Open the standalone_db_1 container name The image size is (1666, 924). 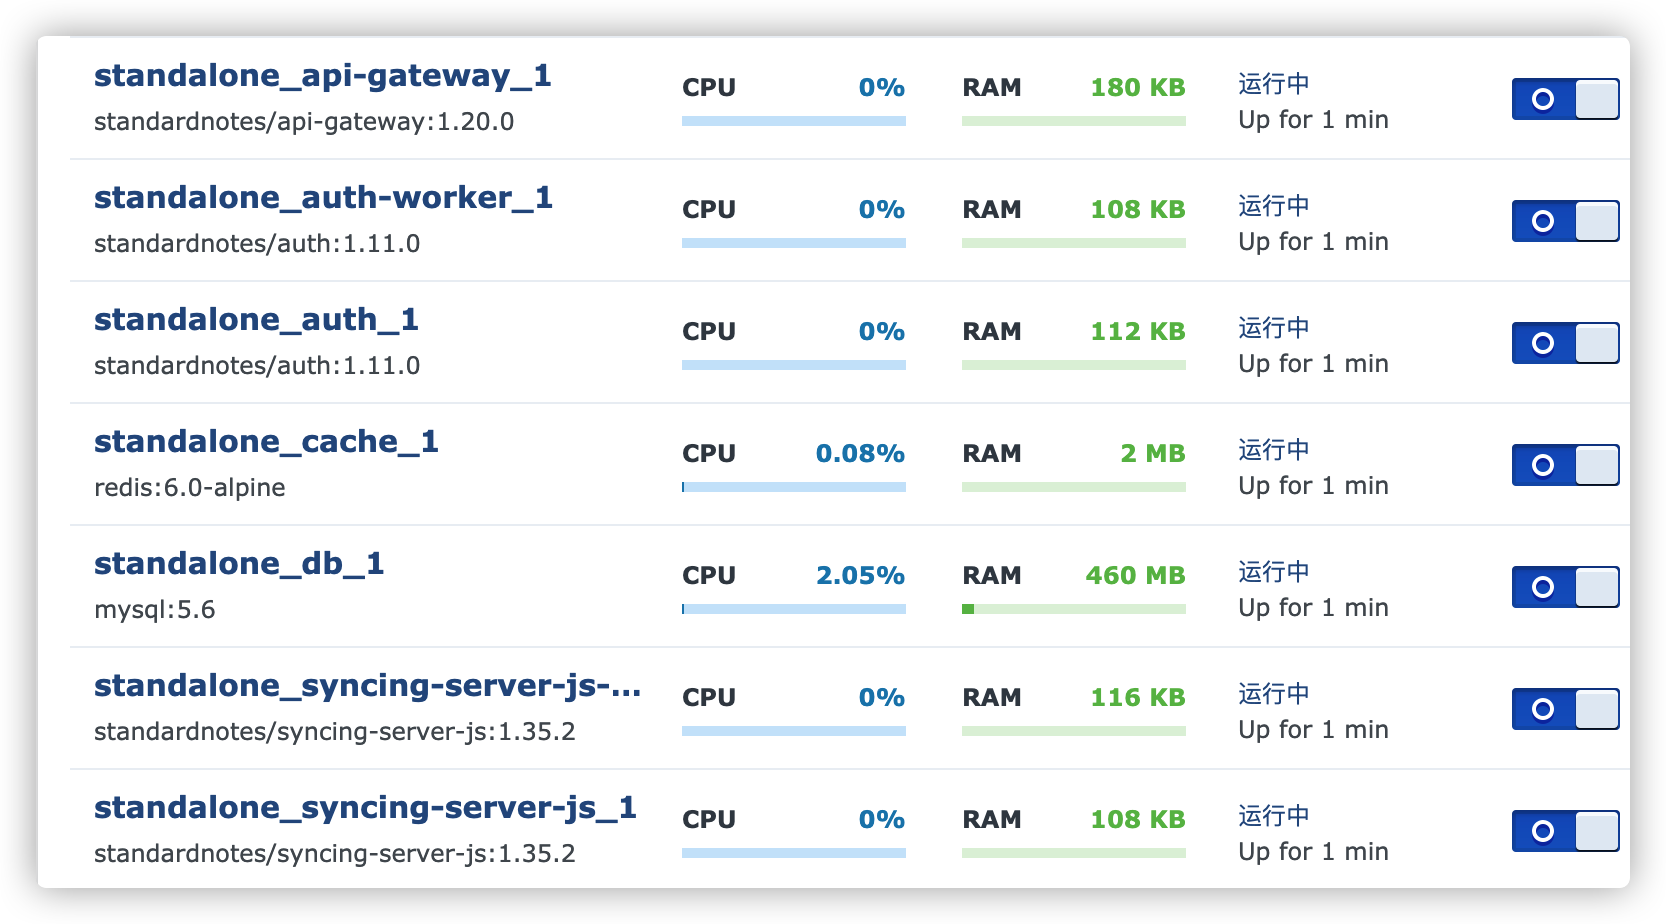point(239,564)
